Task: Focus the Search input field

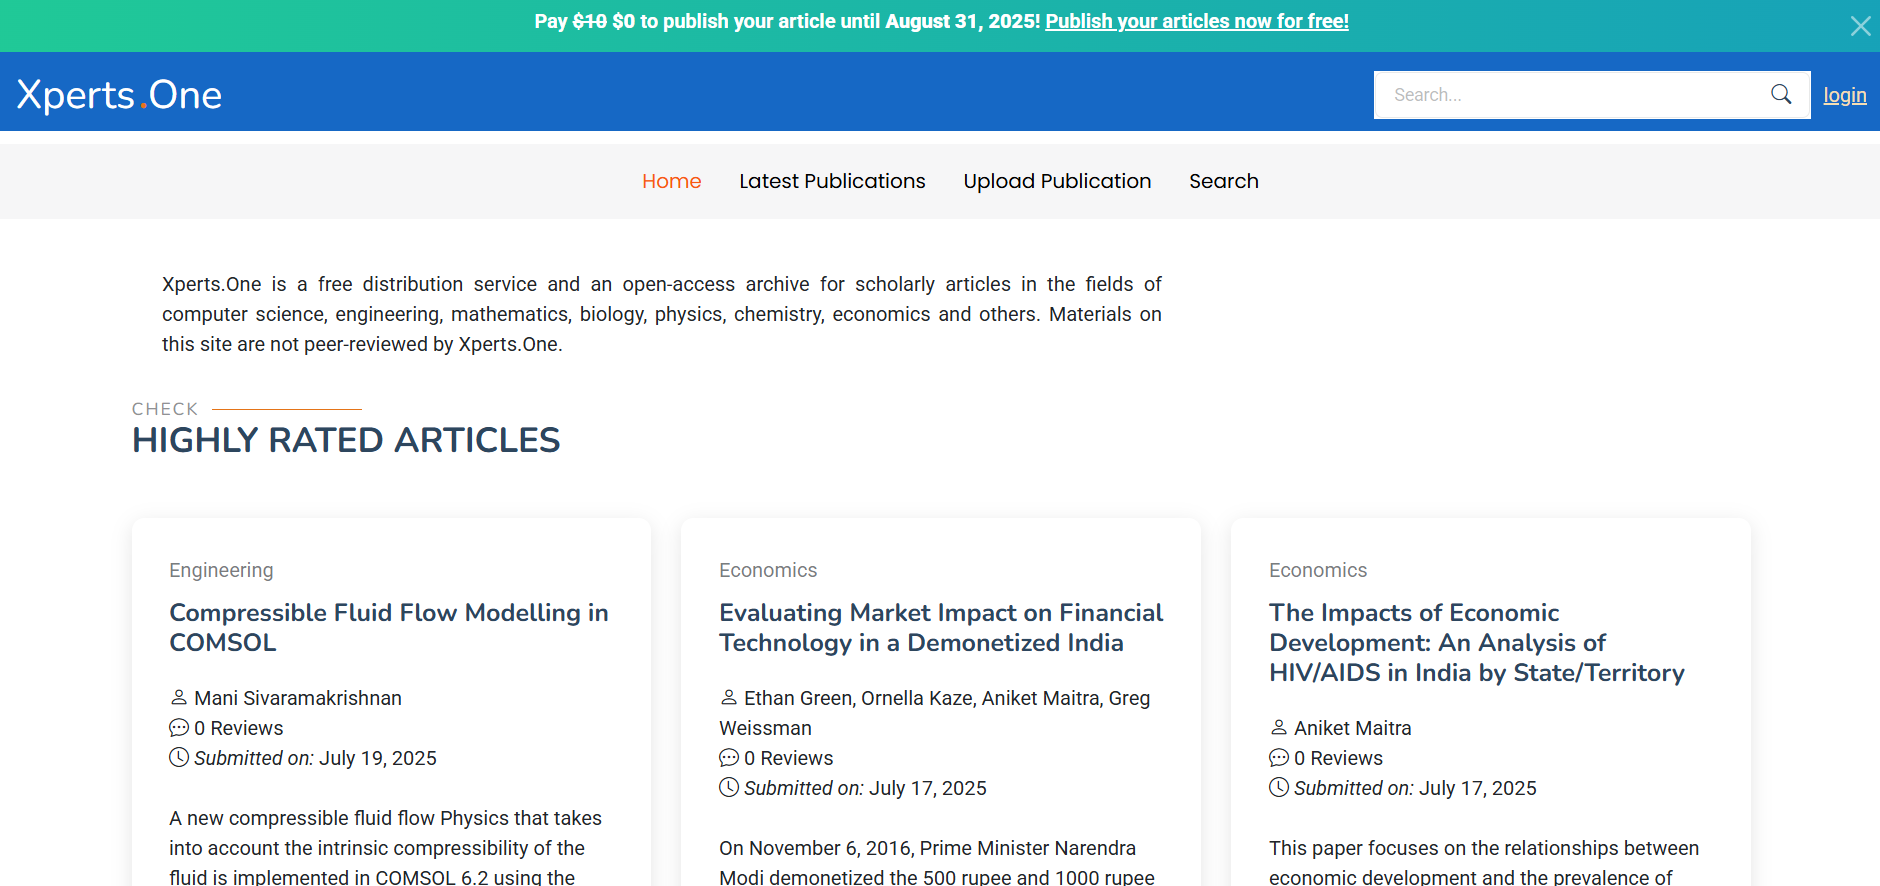Action: tap(1570, 95)
